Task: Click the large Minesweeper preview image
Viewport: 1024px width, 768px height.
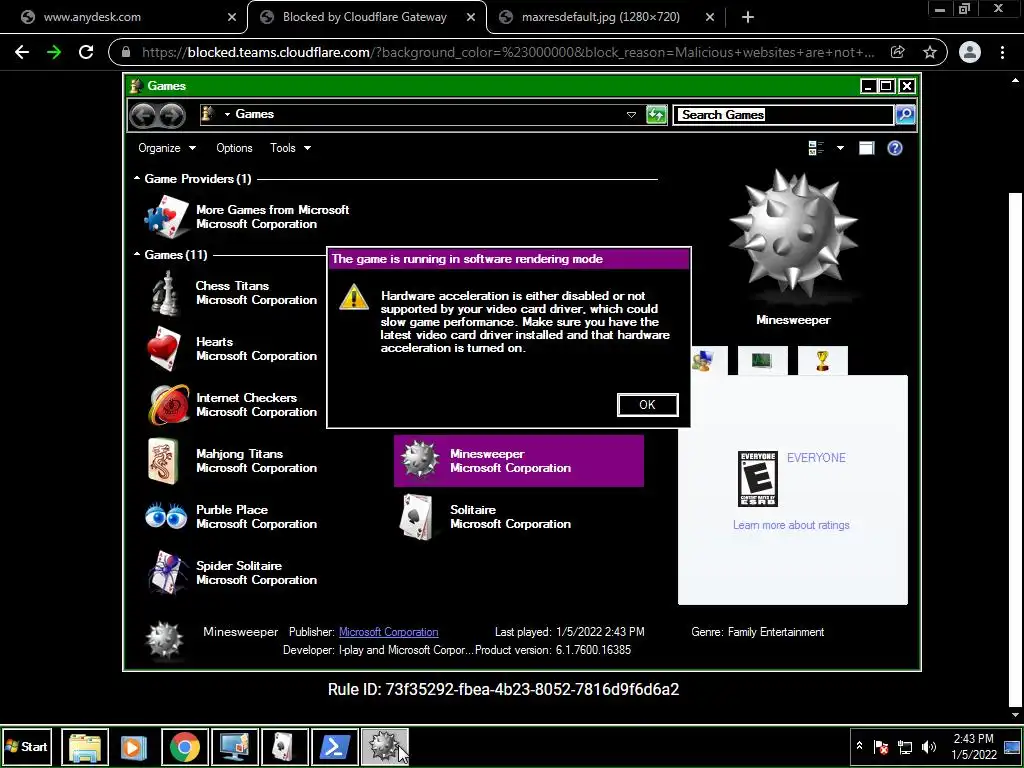Action: click(x=793, y=233)
